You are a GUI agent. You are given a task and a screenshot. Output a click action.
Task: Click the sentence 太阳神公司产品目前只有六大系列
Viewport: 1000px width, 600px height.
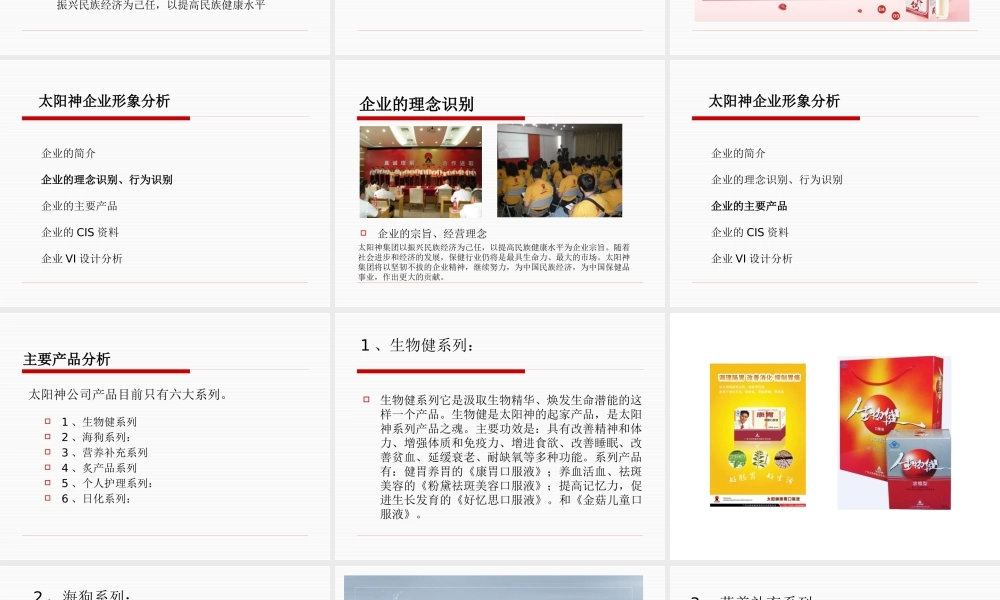tap(128, 394)
